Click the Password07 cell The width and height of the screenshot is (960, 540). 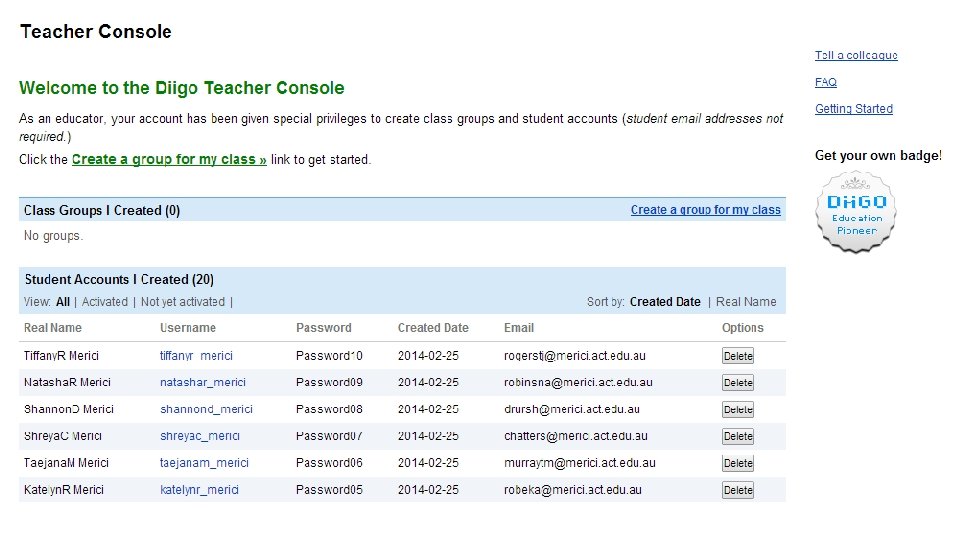329,436
